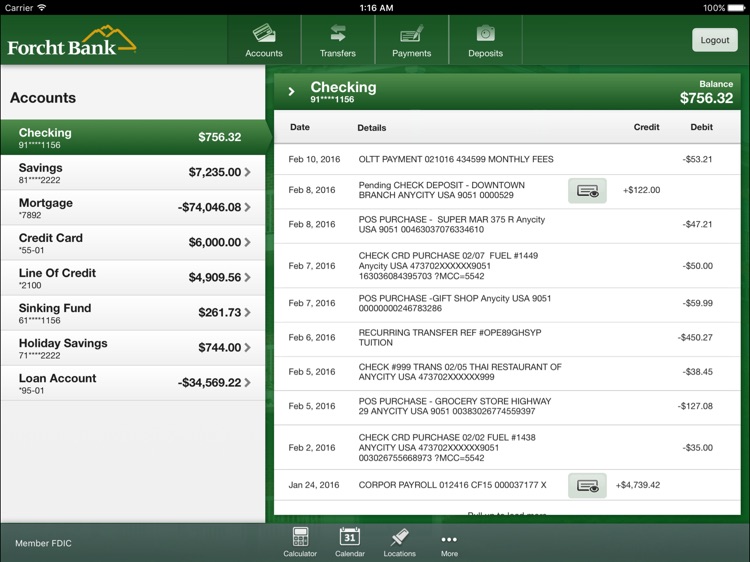This screenshot has height=562, width=750.
Task: Tap the Wi-Fi icon in status bar
Action: 42,7
